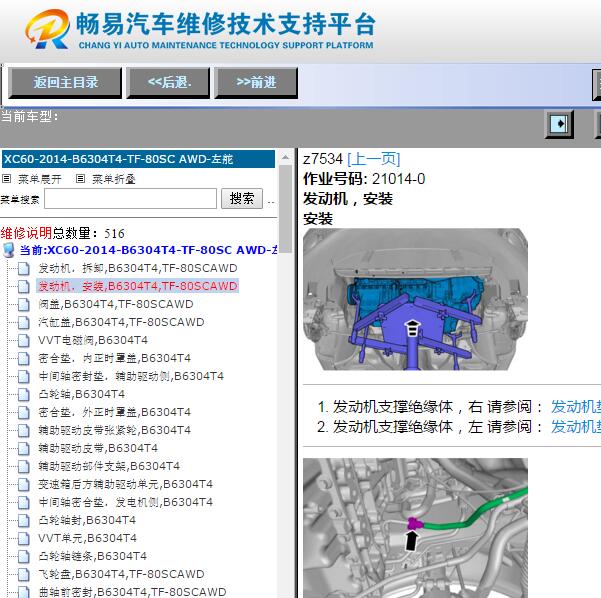Click document icon beside VVT单元
The height and width of the screenshot is (598, 601).
click(24, 539)
